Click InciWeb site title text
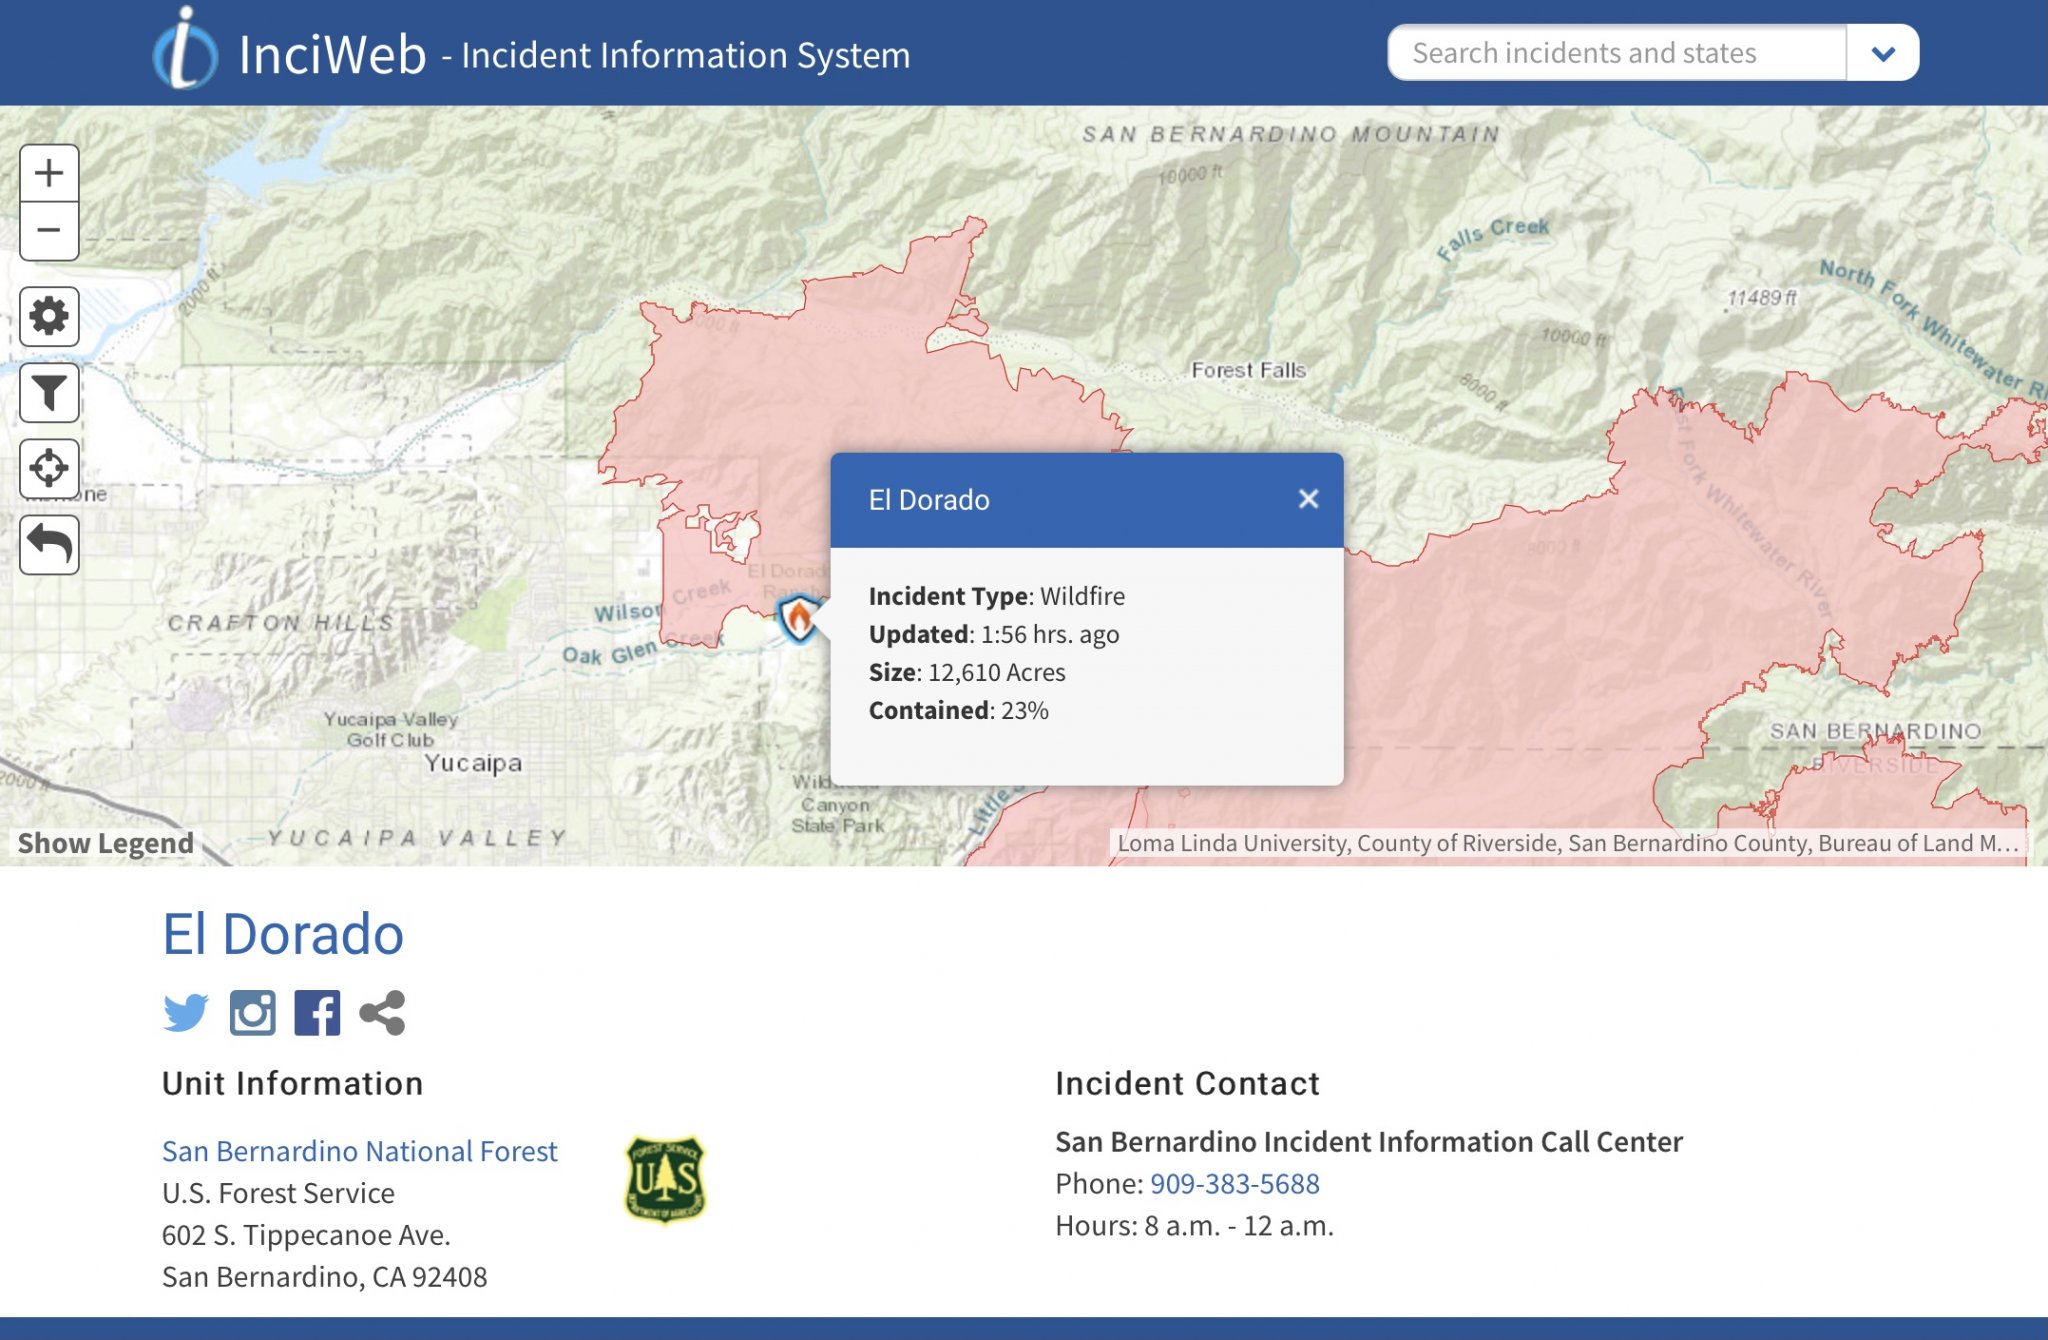 click(332, 54)
